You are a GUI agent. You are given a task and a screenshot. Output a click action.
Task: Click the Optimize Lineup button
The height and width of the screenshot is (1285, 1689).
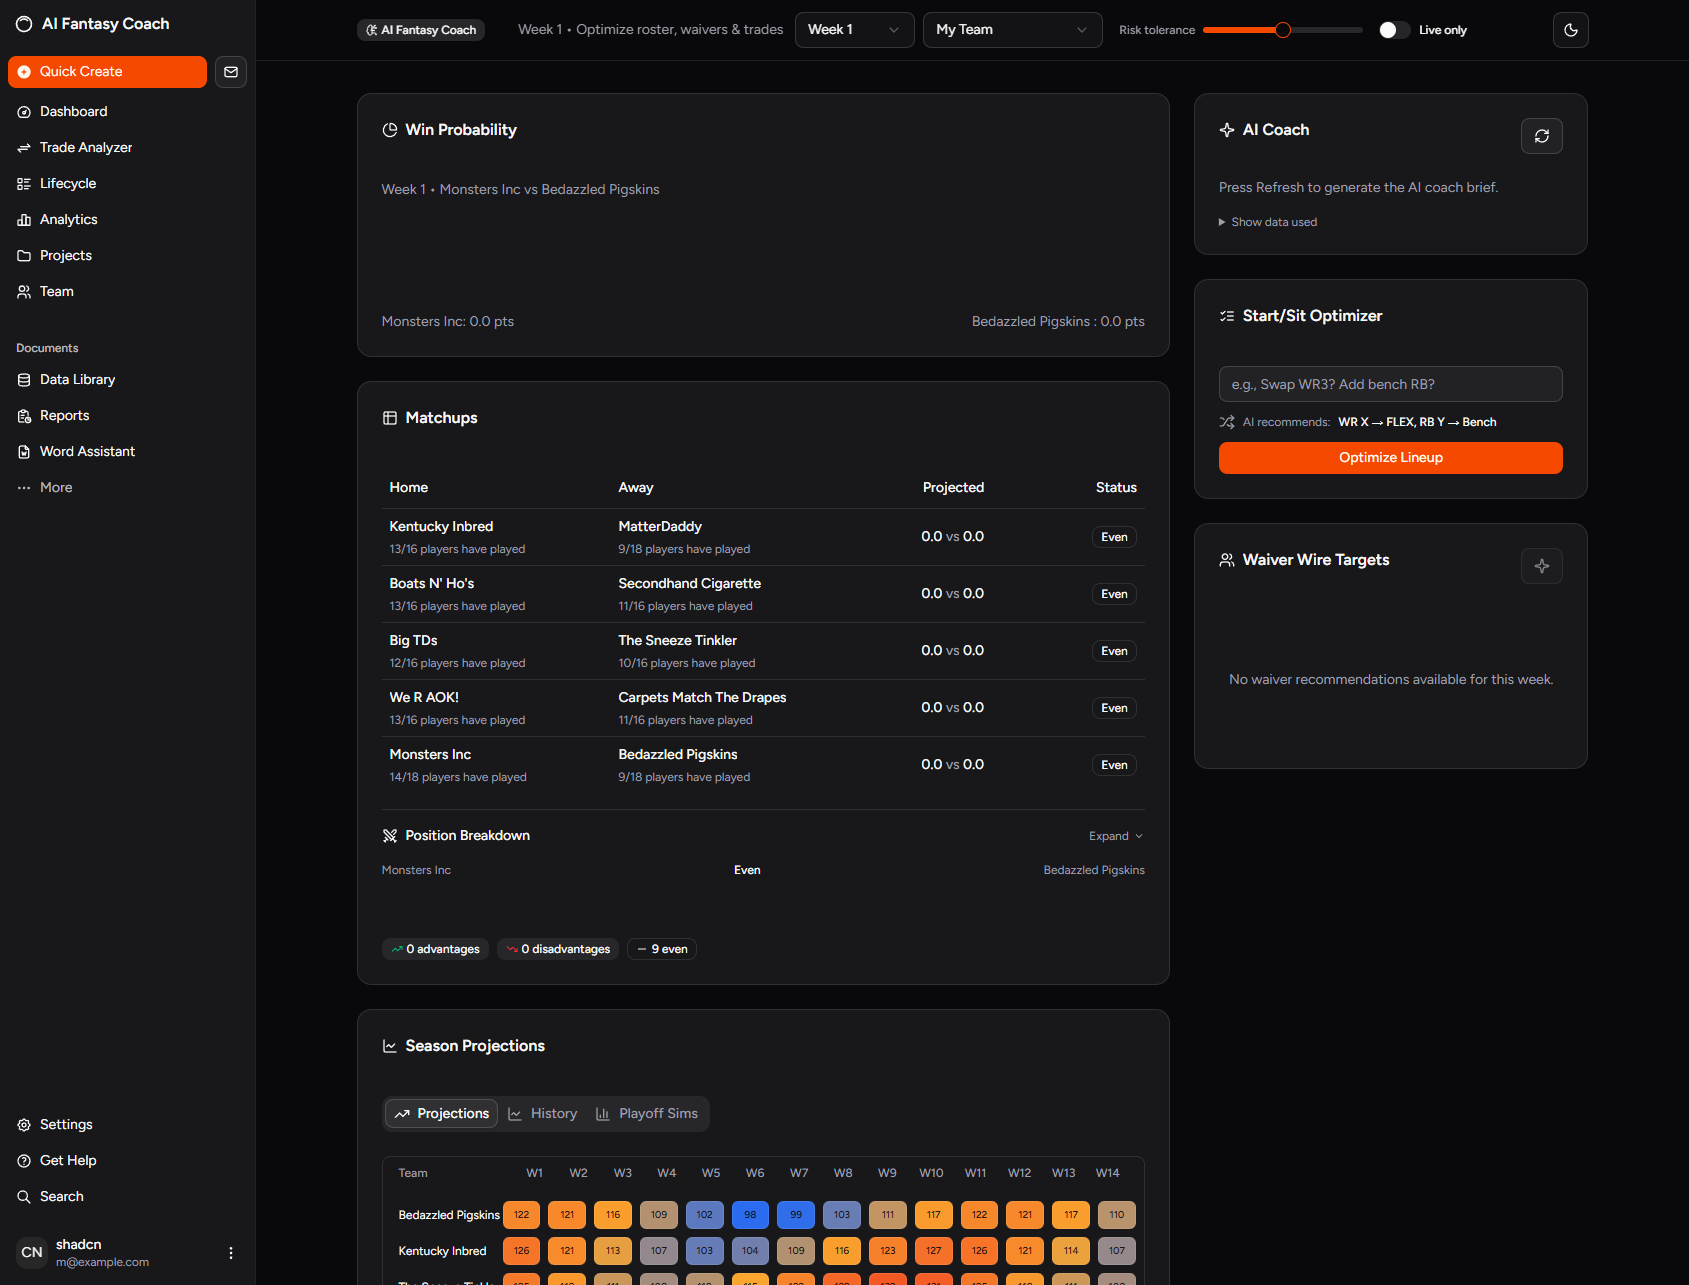[x=1390, y=458]
